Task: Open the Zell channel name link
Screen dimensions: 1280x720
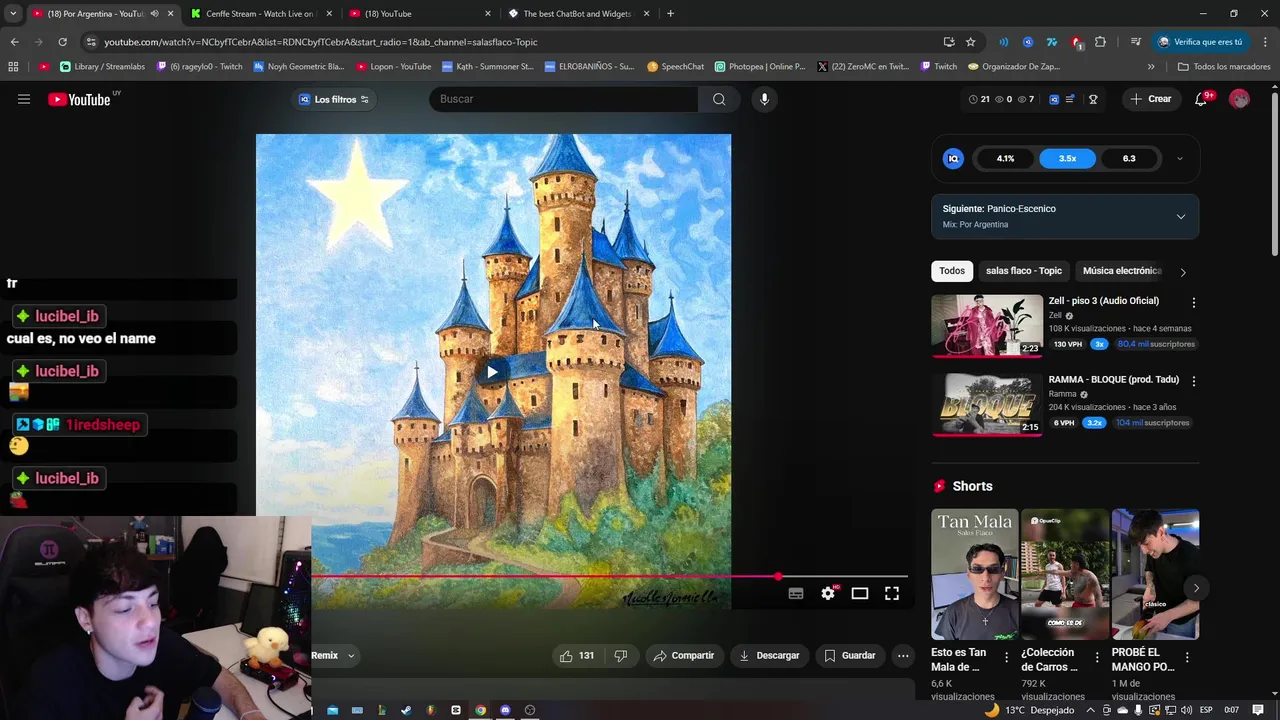Action: pos(1055,315)
